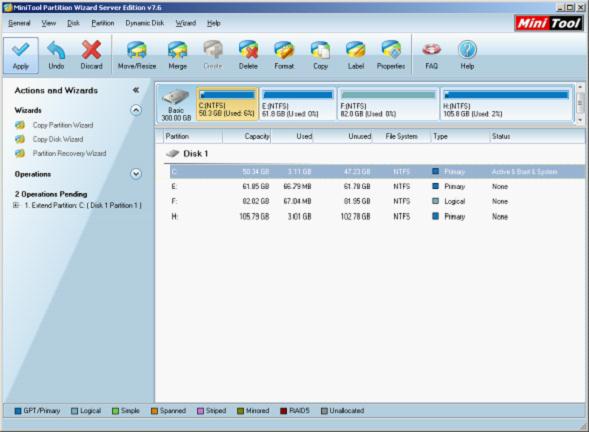The width and height of the screenshot is (589, 432).
Task: Open the View menu
Action: tap(48, 23)
